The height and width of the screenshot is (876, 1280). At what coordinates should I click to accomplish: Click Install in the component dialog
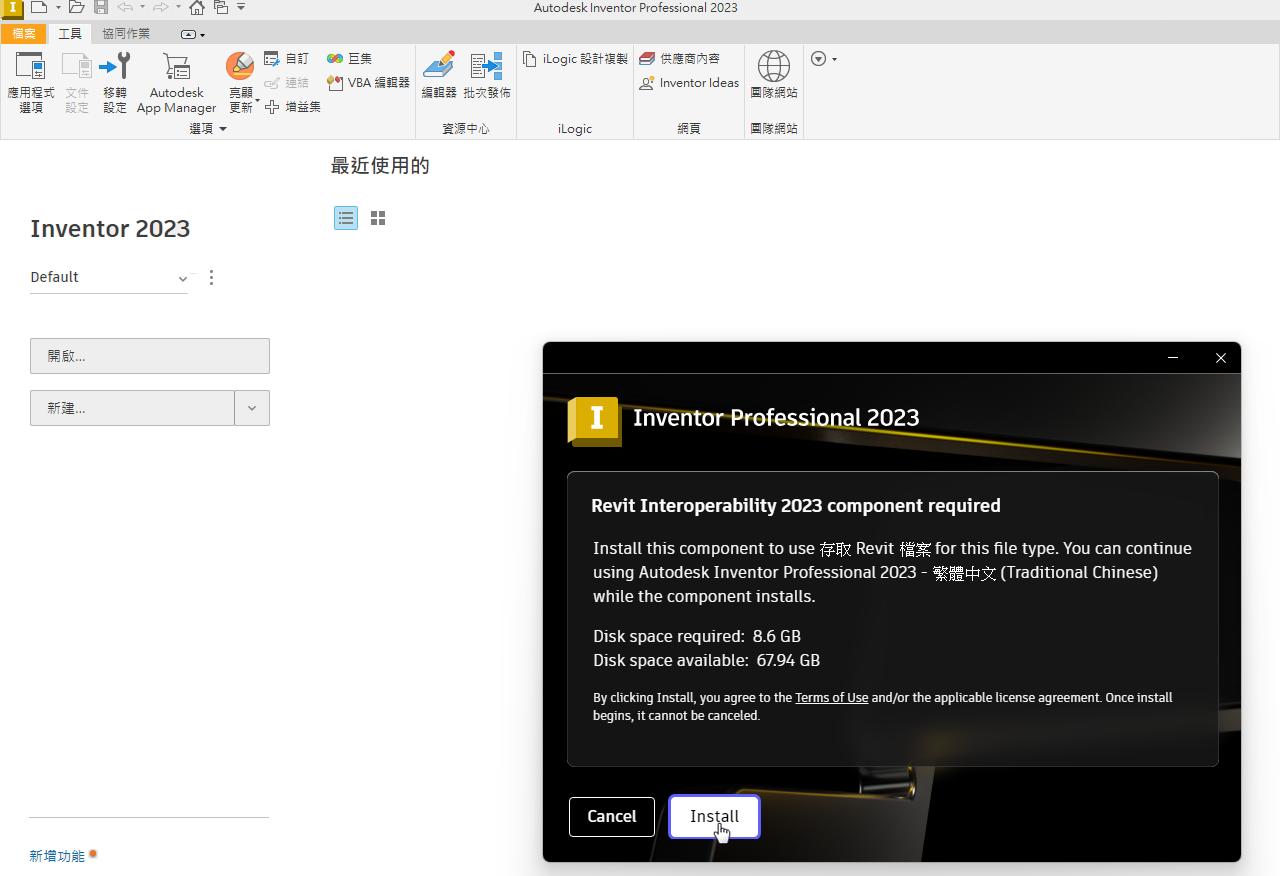(x=715, y=816)
